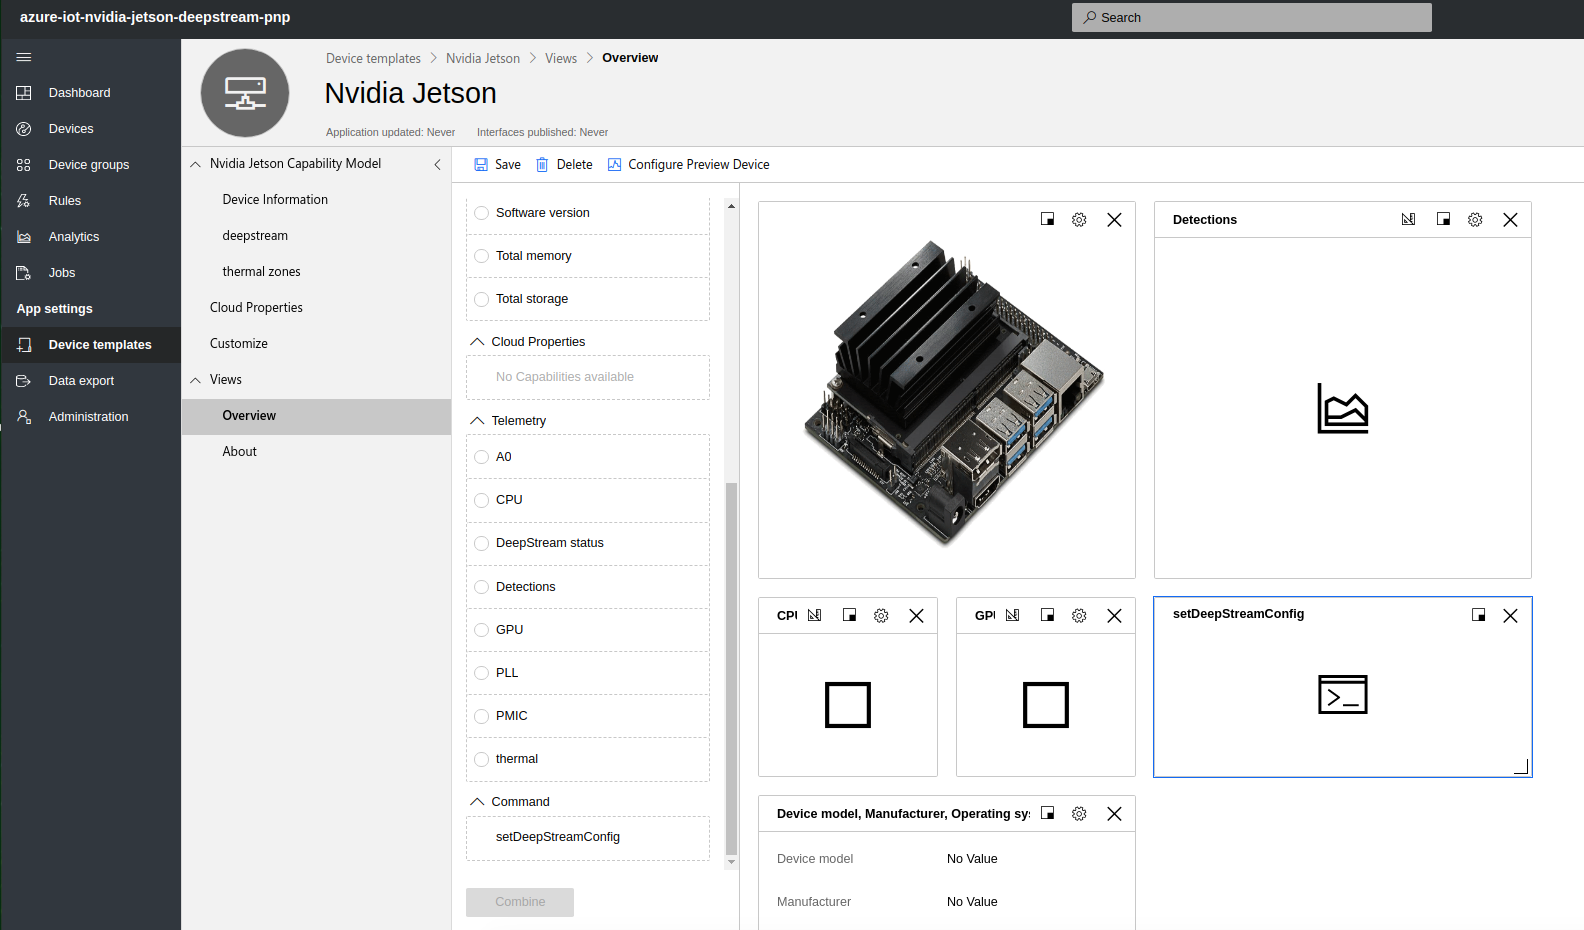Image resolution: width=1584 pixels, height=930 pixels.
Task: Select the A0 telemetry checkbox
Action: coord(481,457)
